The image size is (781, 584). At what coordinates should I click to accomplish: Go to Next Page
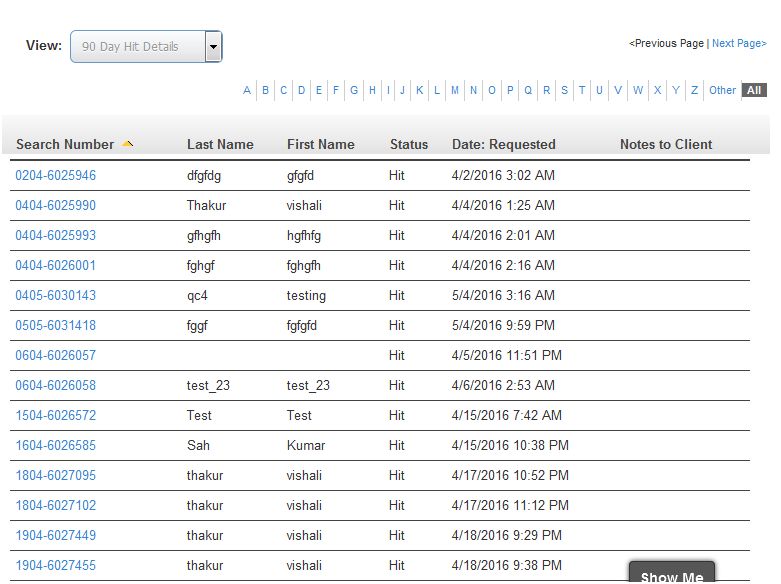point(739,43)
